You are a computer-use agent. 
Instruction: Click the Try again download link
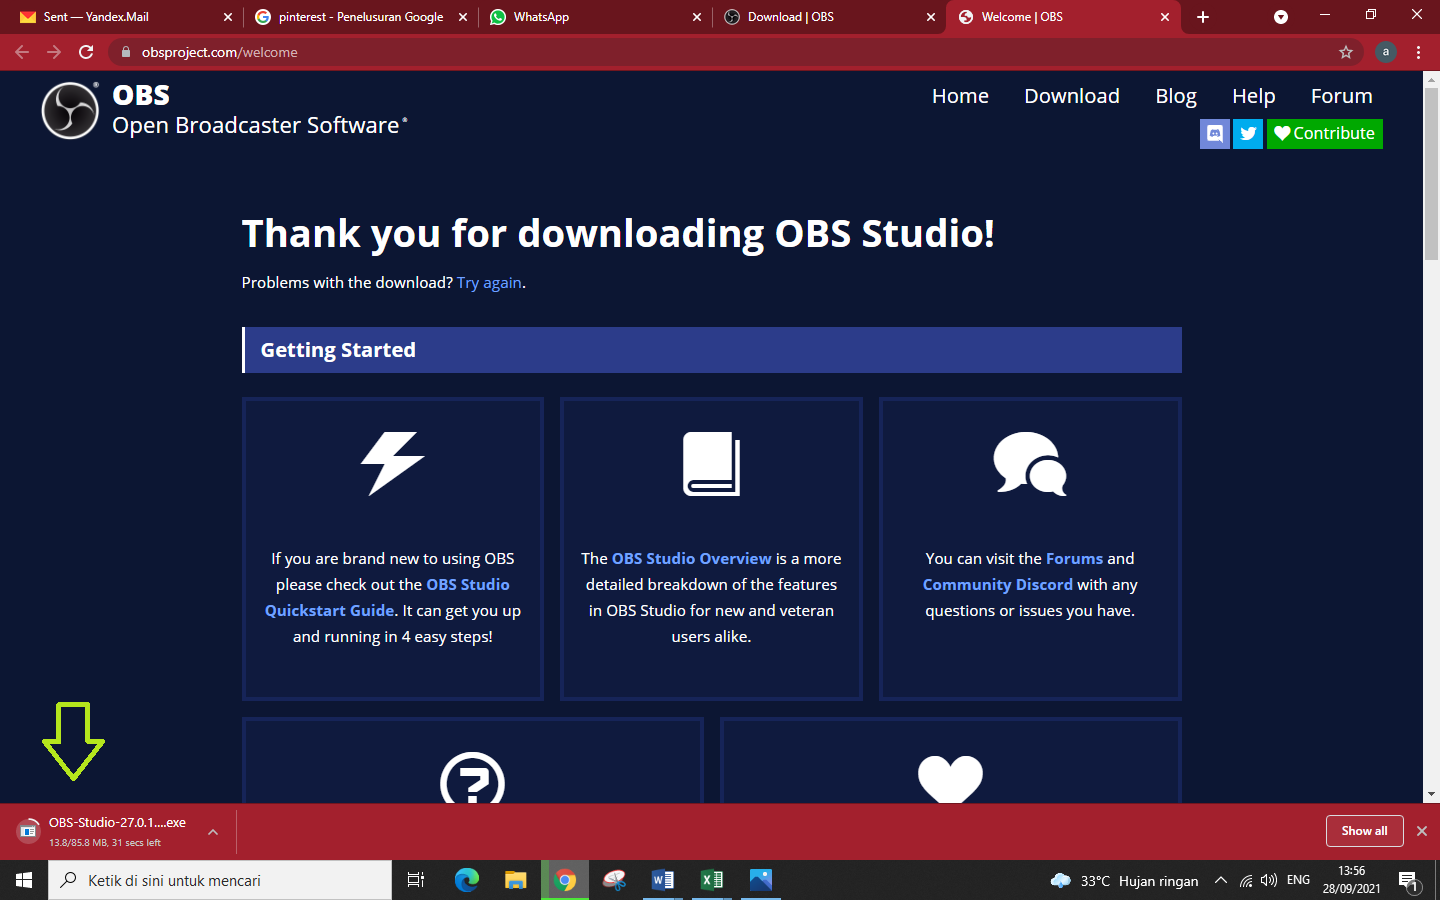tap(489, 282)
